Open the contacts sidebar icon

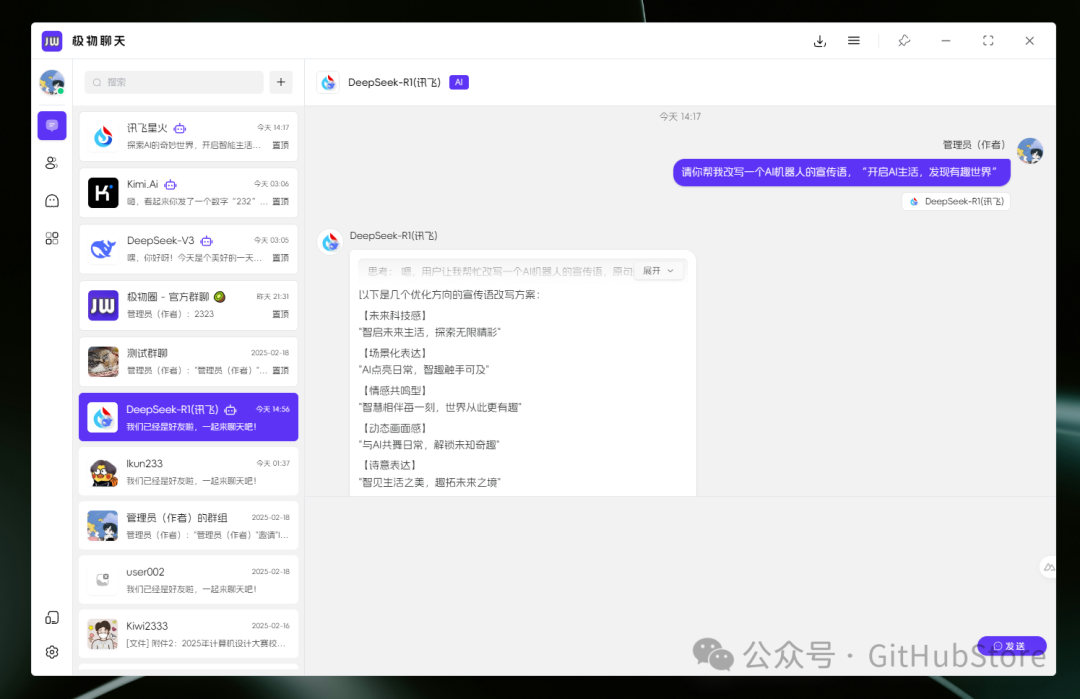click(52, 163)
